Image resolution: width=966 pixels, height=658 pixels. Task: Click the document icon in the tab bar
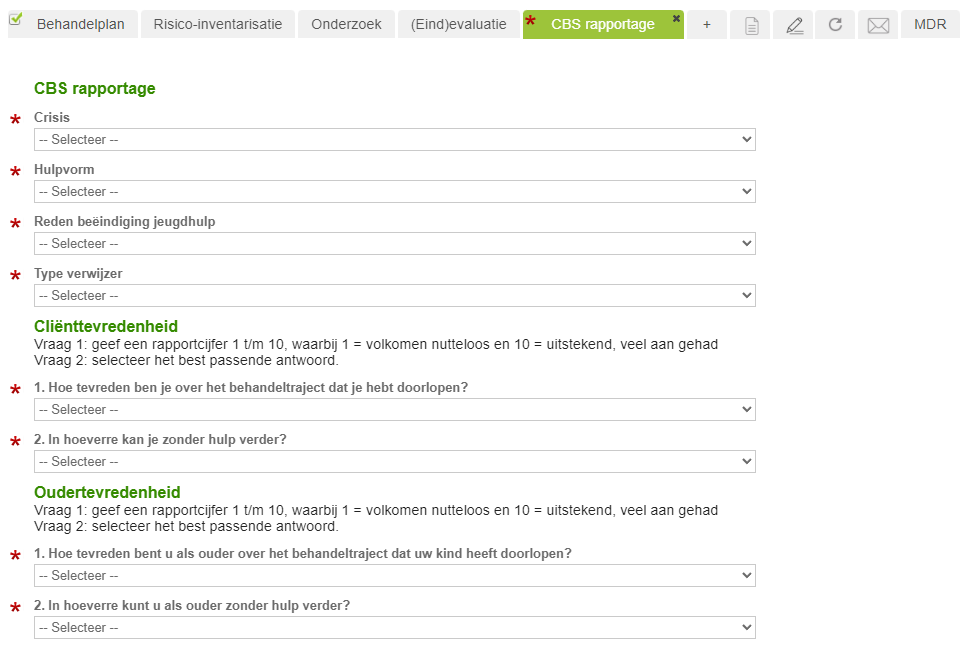(751, 25)
